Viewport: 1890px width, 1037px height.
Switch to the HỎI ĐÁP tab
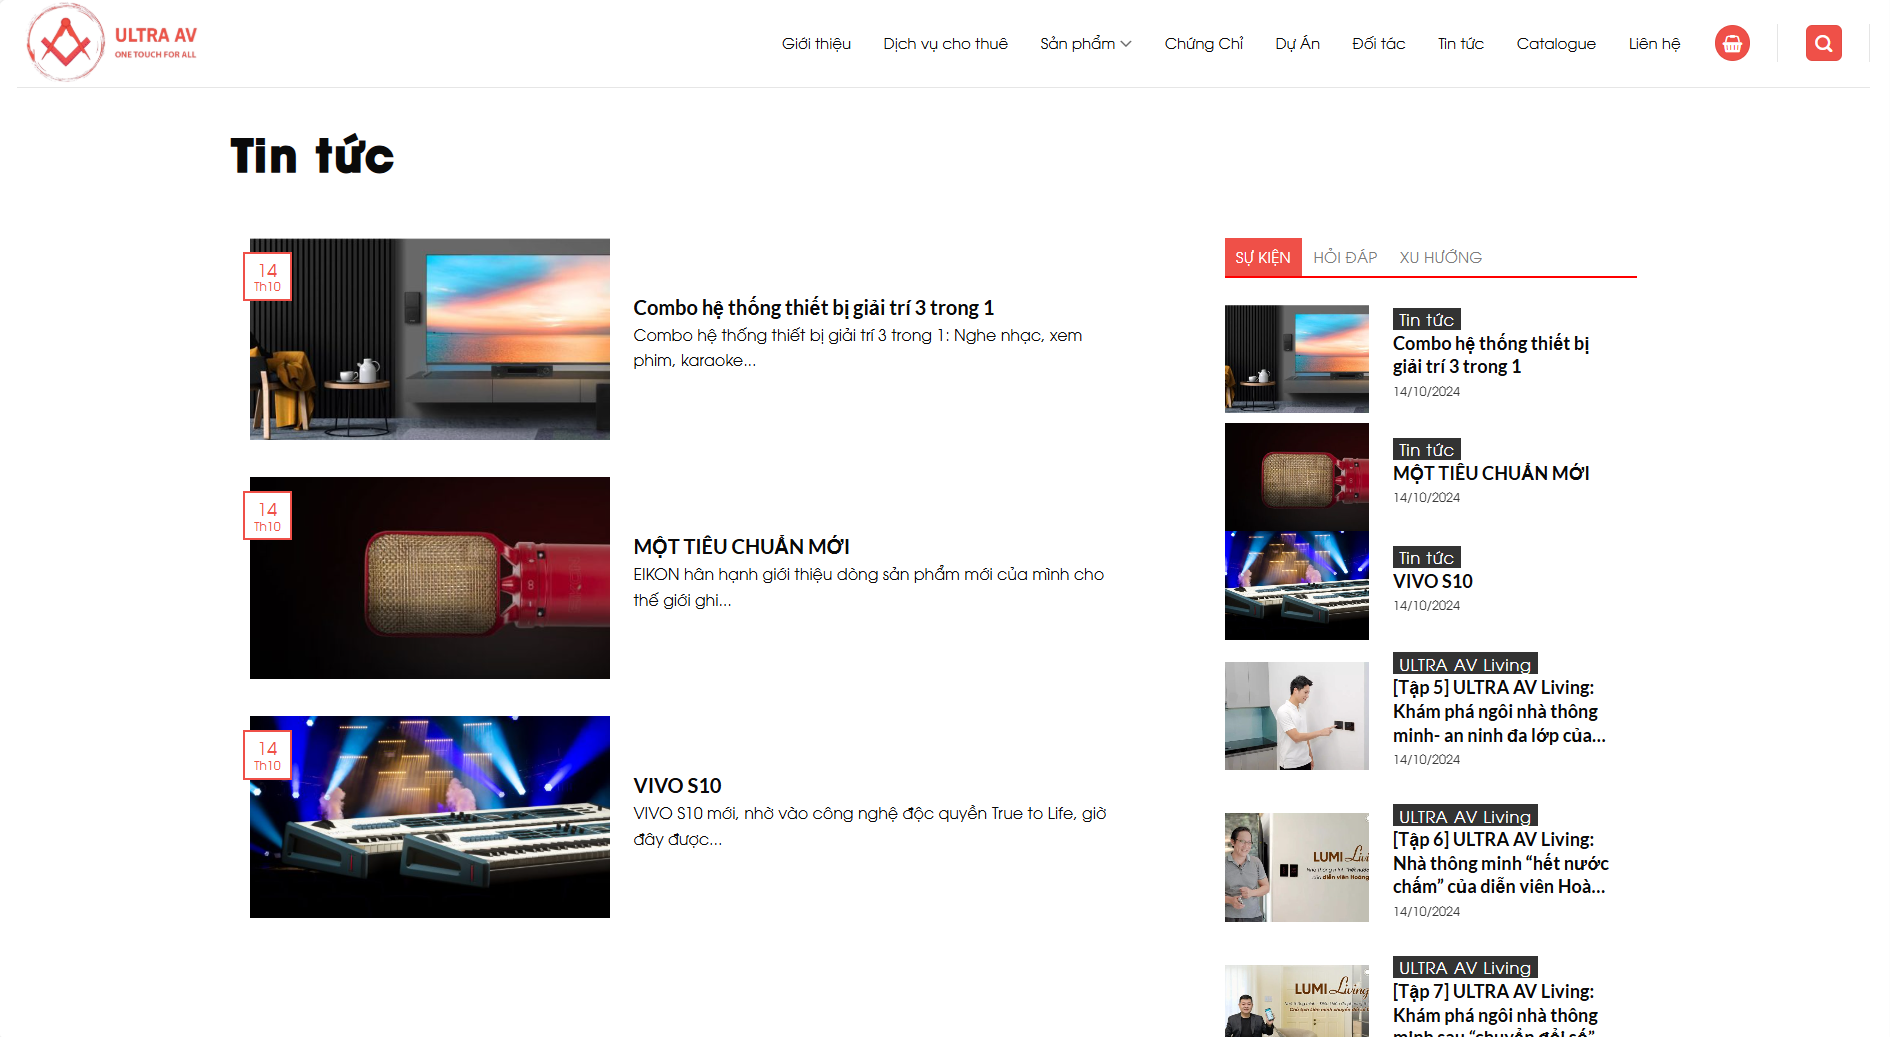pos(1345,257)
